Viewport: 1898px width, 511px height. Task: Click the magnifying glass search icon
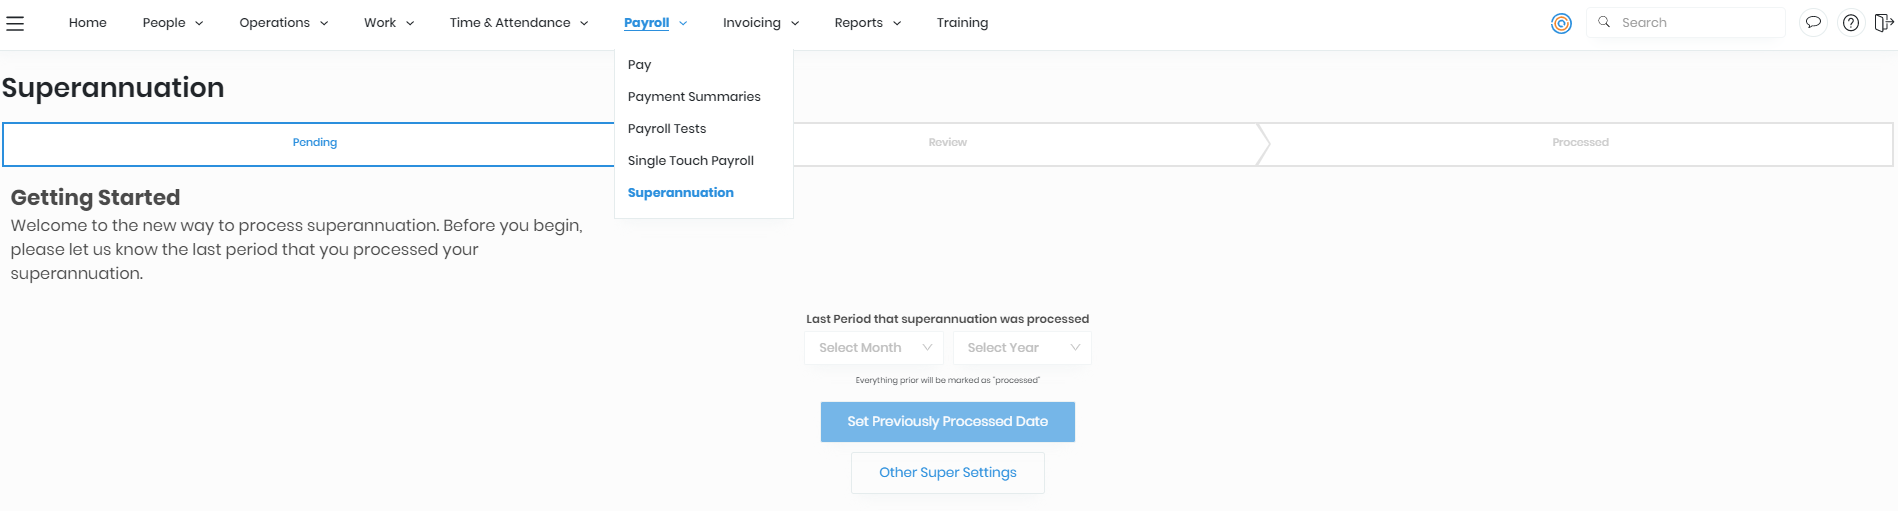point(1604,22)
